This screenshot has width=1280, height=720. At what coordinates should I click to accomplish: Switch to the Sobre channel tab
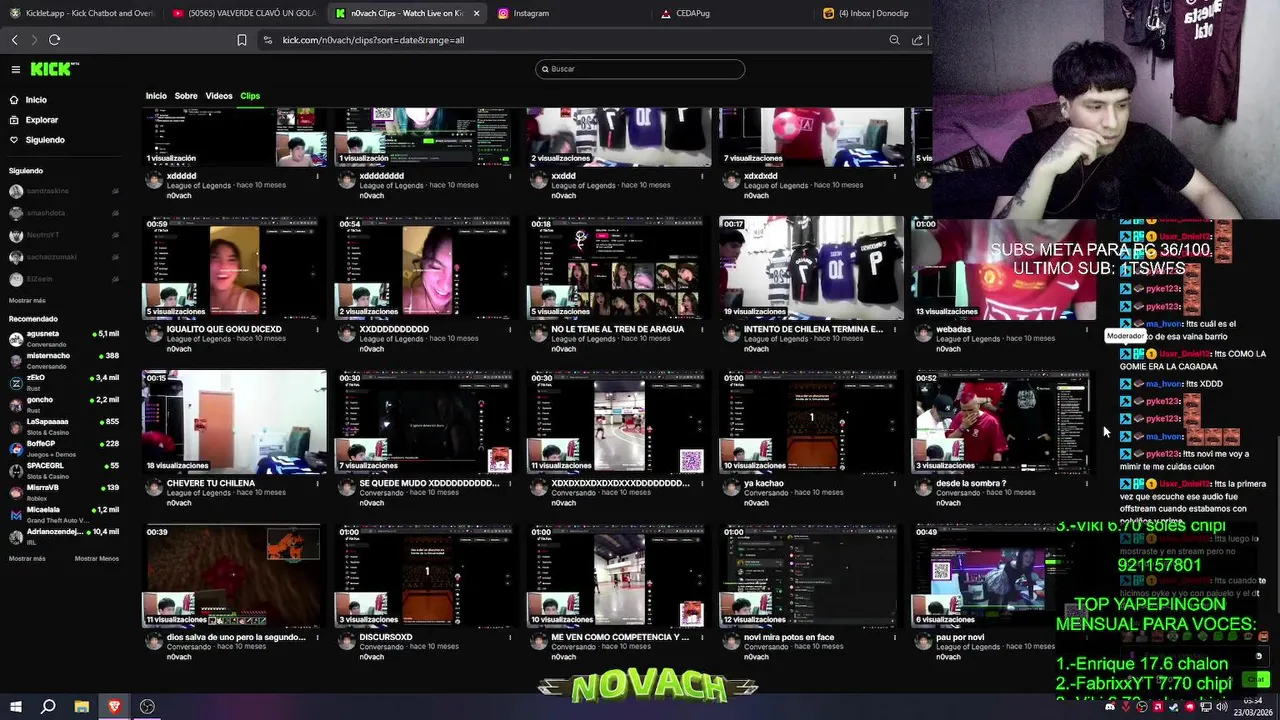point(186,96)
